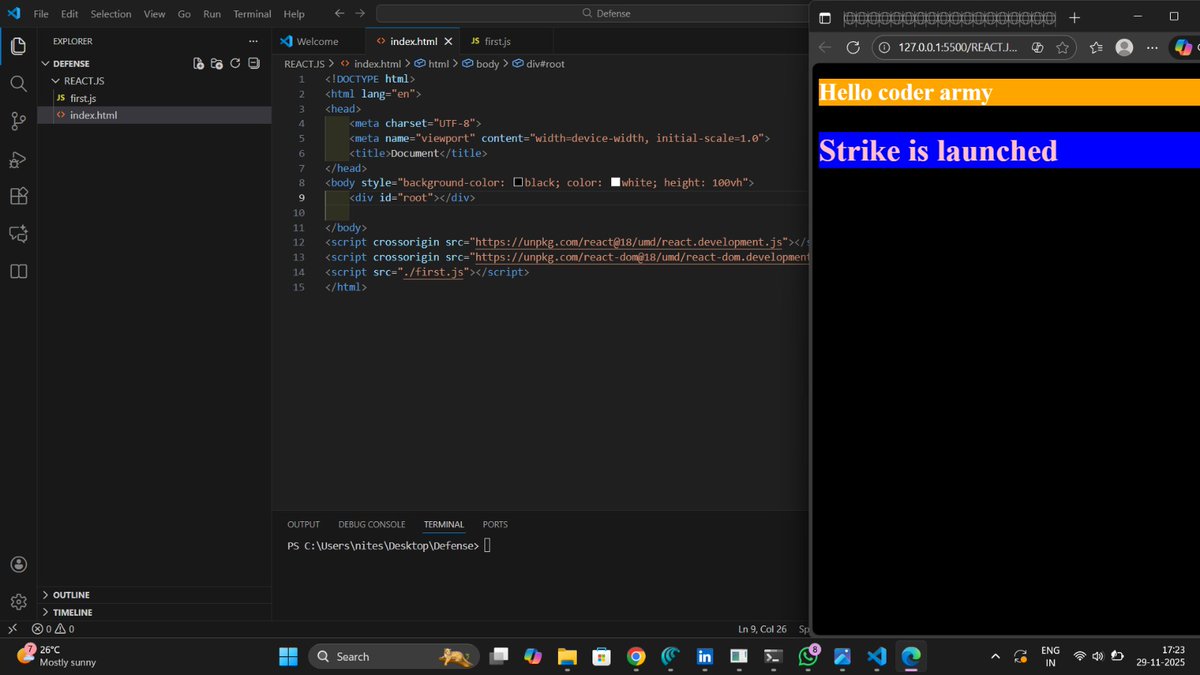This screenshot has height=675, width=1200.
Task: Click the terminal prompt input line
Action: (487, 545)
